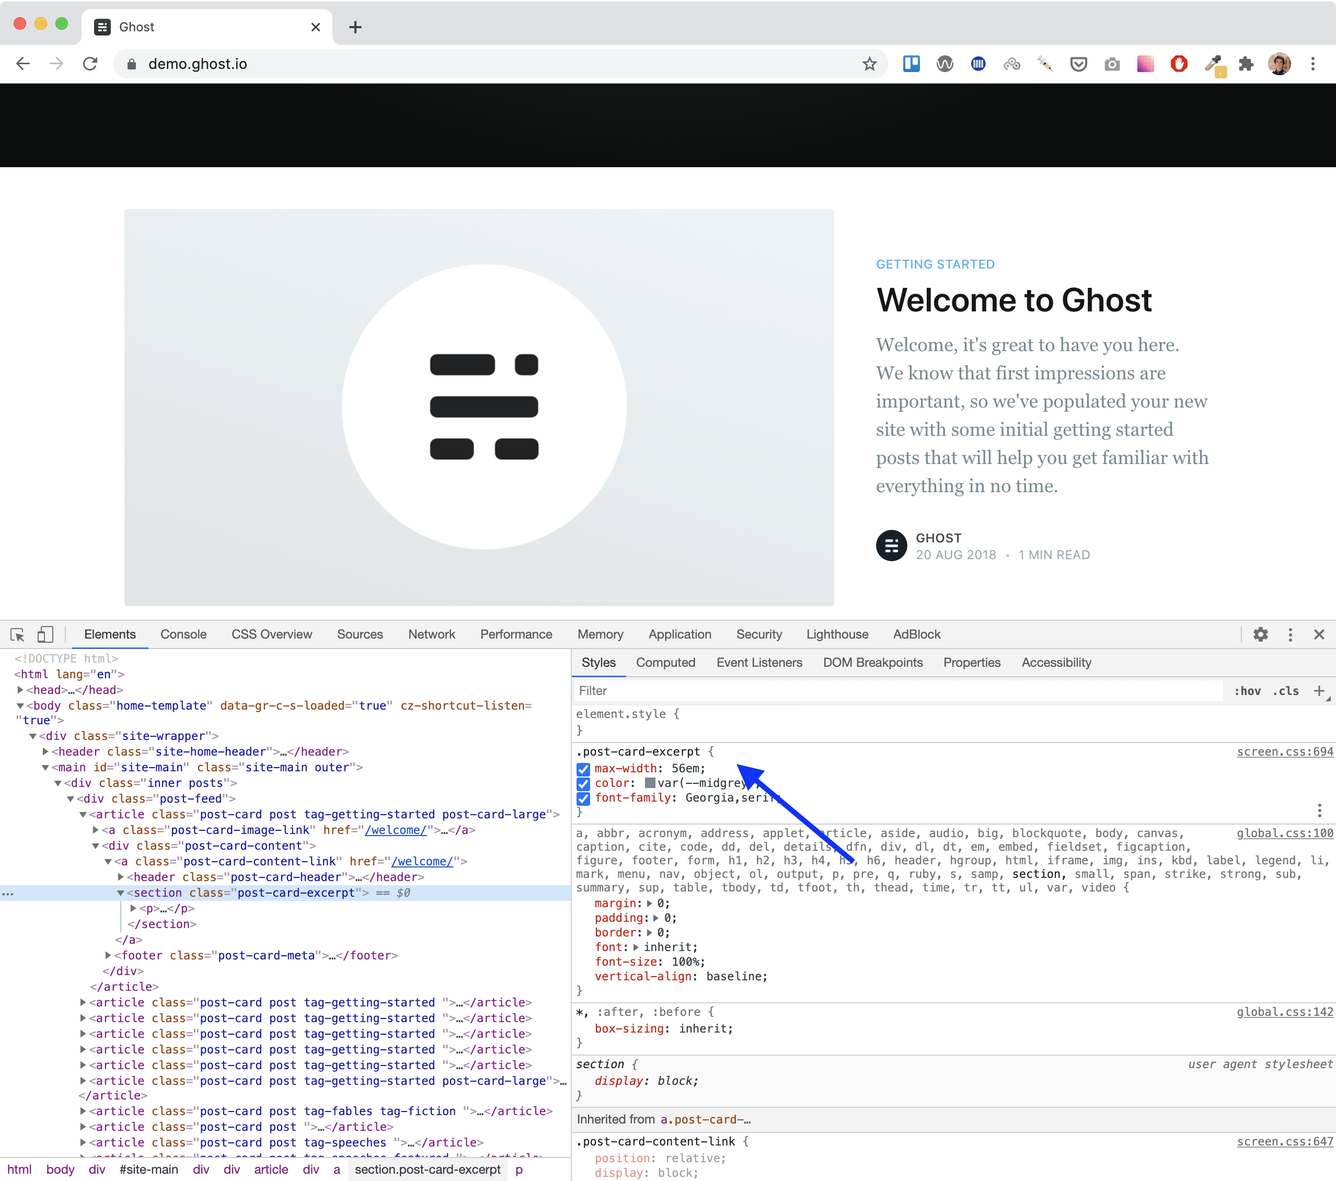
Task: Click the camera screenshot extension icon
Action: [x=1112, y=64]
